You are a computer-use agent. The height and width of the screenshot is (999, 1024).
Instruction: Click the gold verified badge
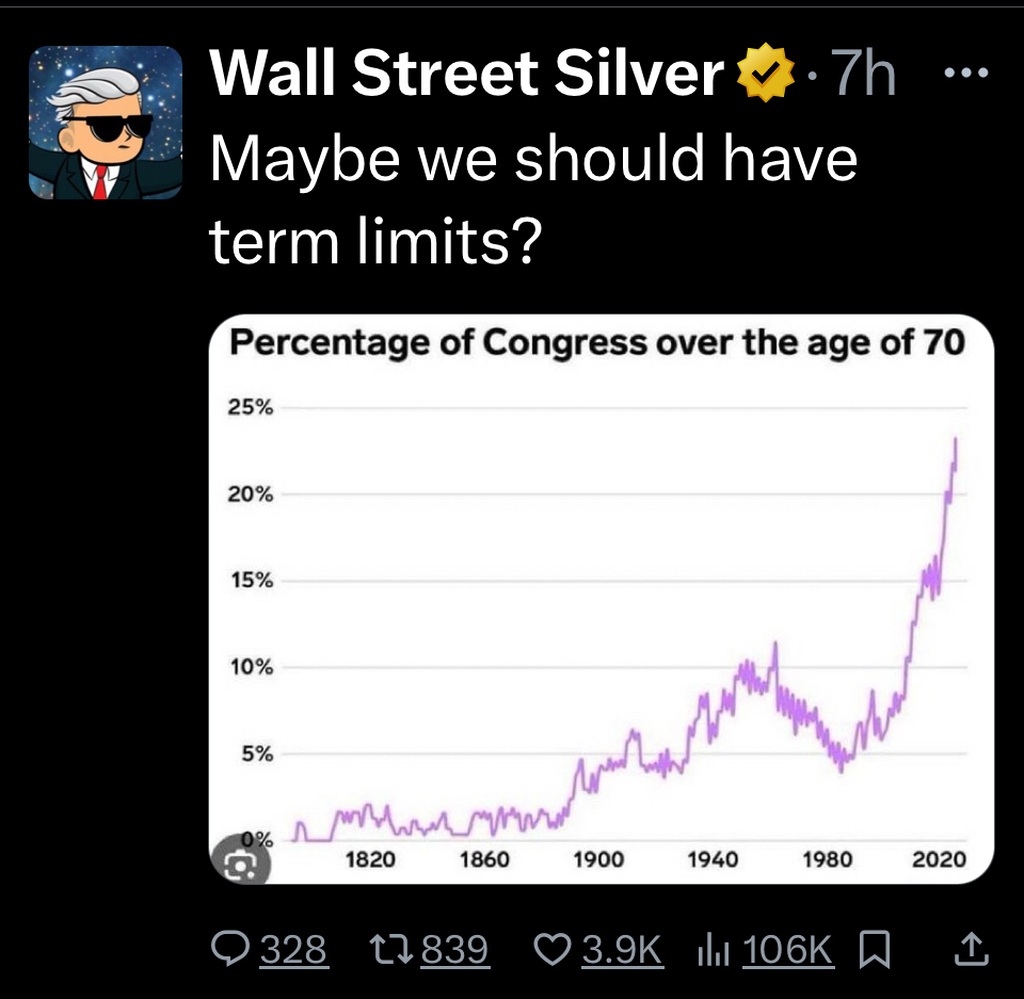click(x=764, y=75)
